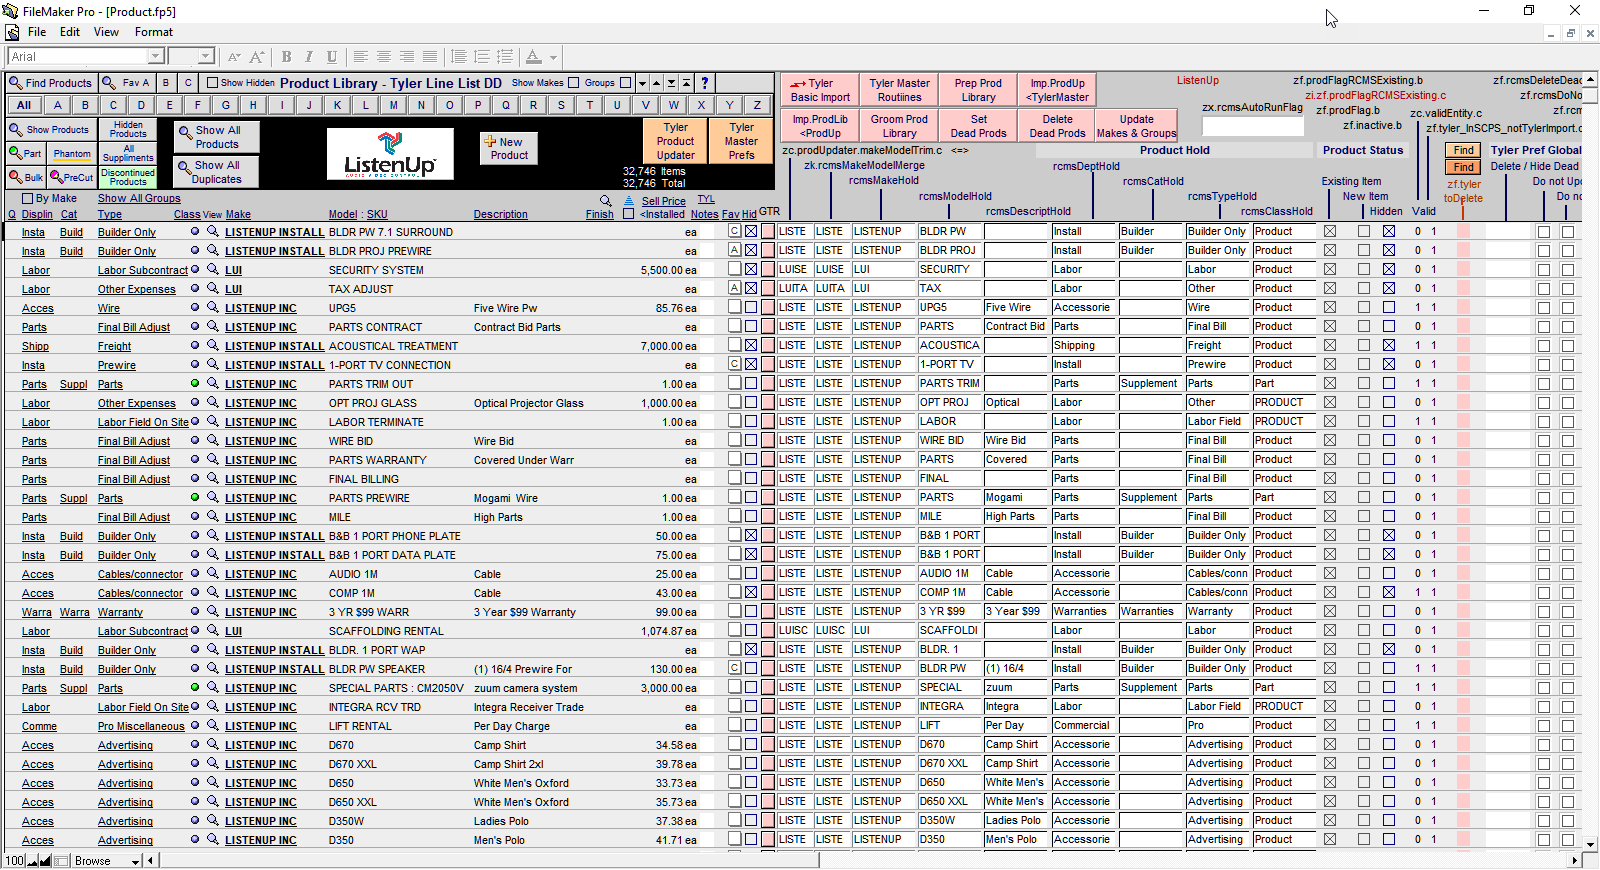The height and width of the screenshot is (870, 1600).
Task: Click the zoom in mountain icon in status bar
Action: (45, 861)
